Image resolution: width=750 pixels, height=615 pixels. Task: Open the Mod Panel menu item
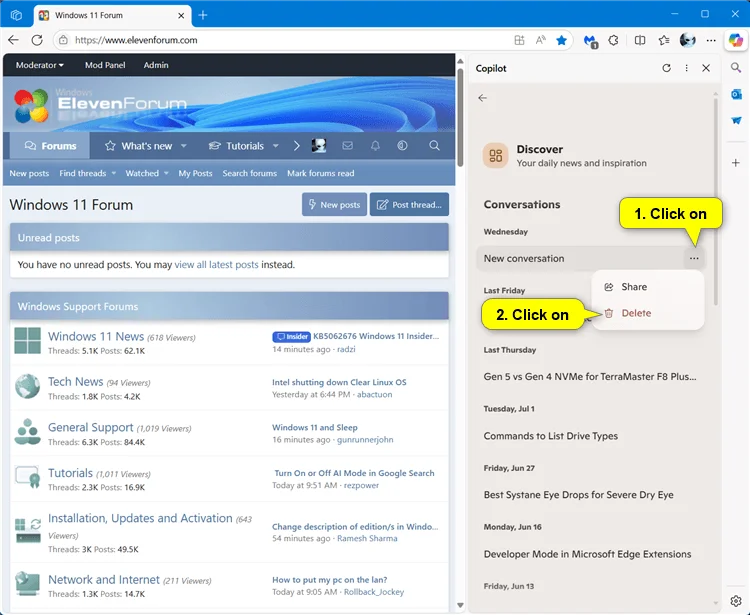[x=105, y=65]
